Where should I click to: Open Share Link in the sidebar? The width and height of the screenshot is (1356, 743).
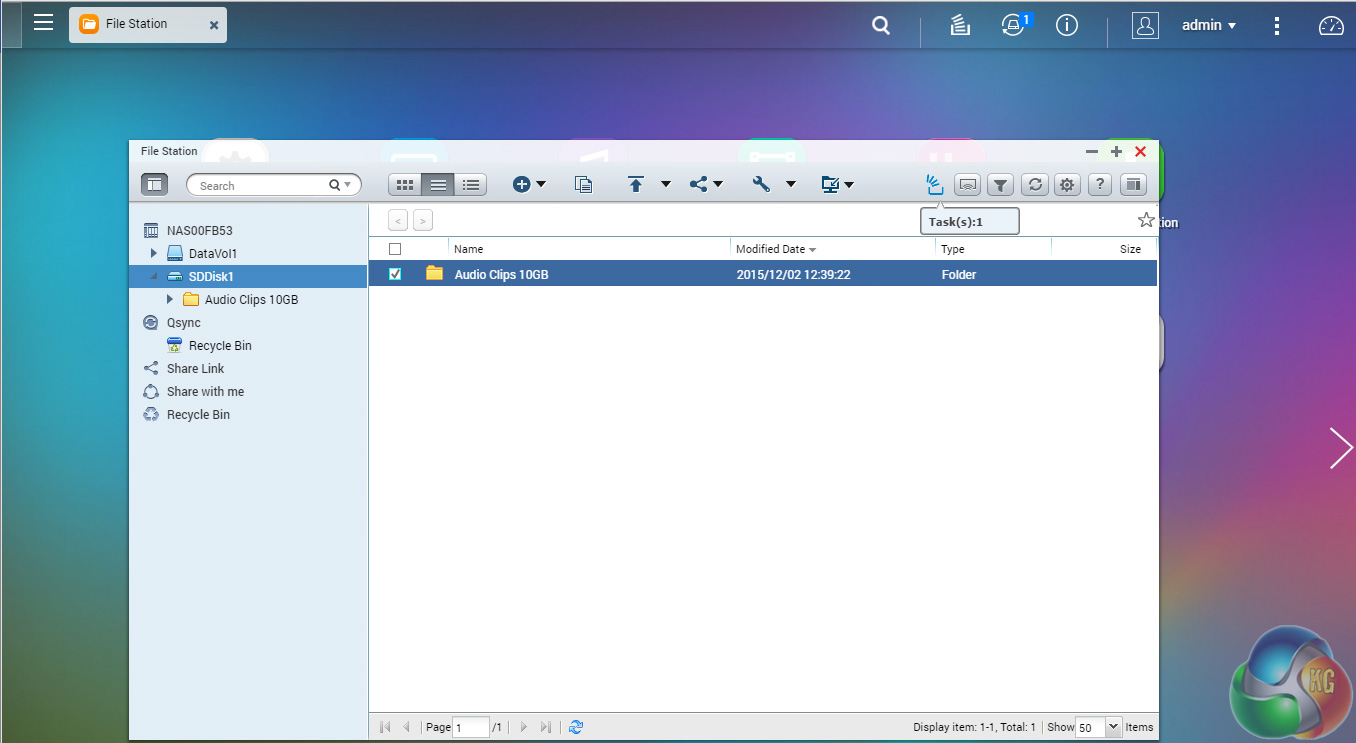click(195, 369)
